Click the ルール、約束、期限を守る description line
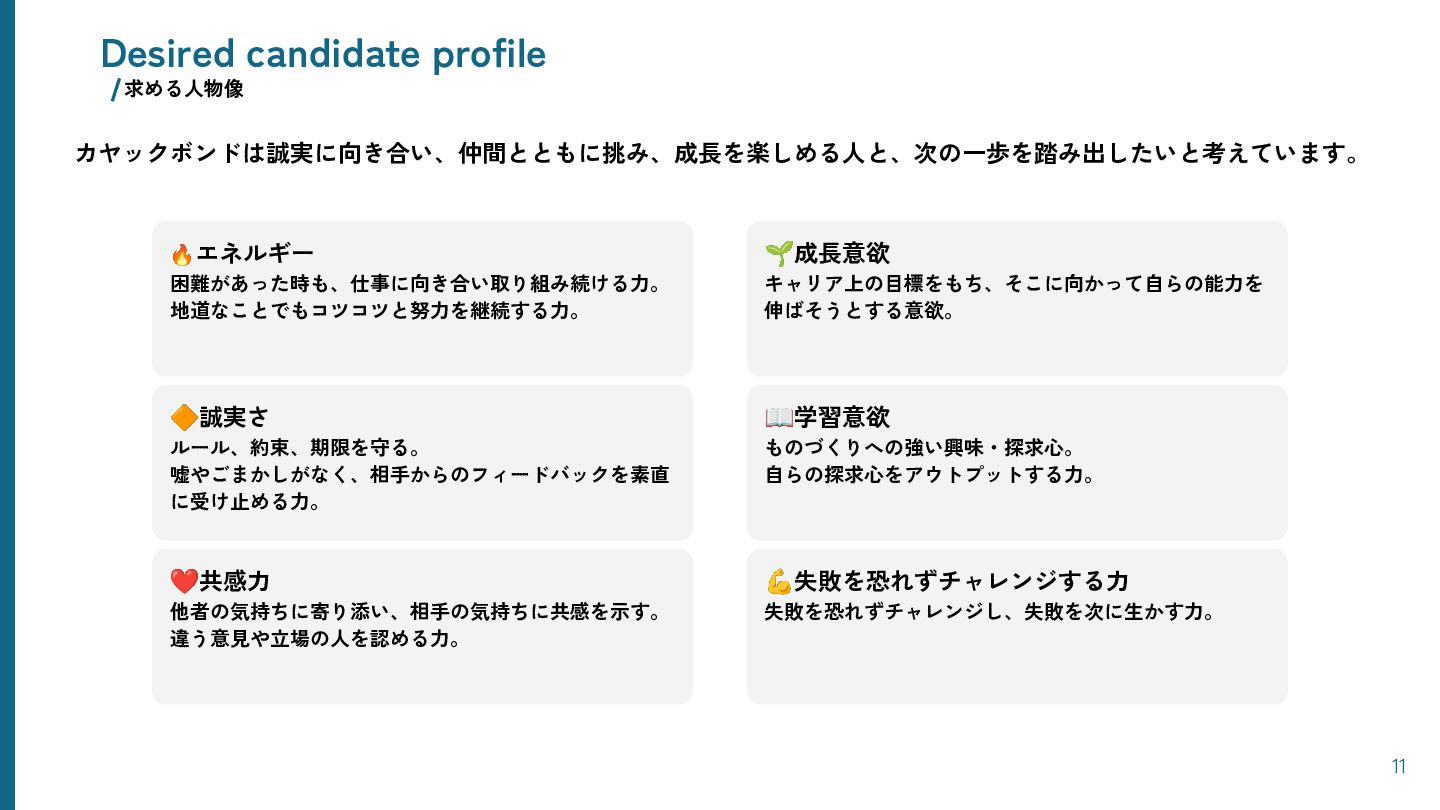1440x810 pixels. 301,447
